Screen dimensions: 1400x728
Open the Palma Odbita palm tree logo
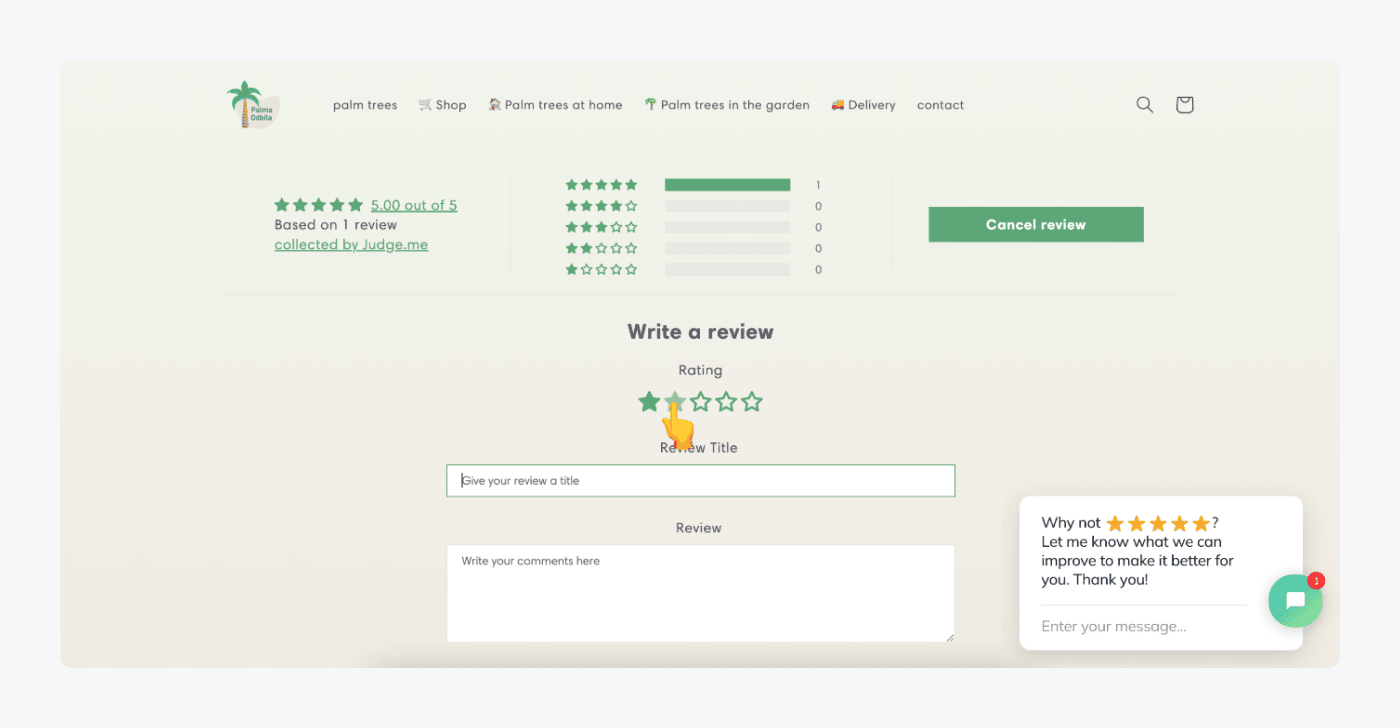(x=252, y=105)
